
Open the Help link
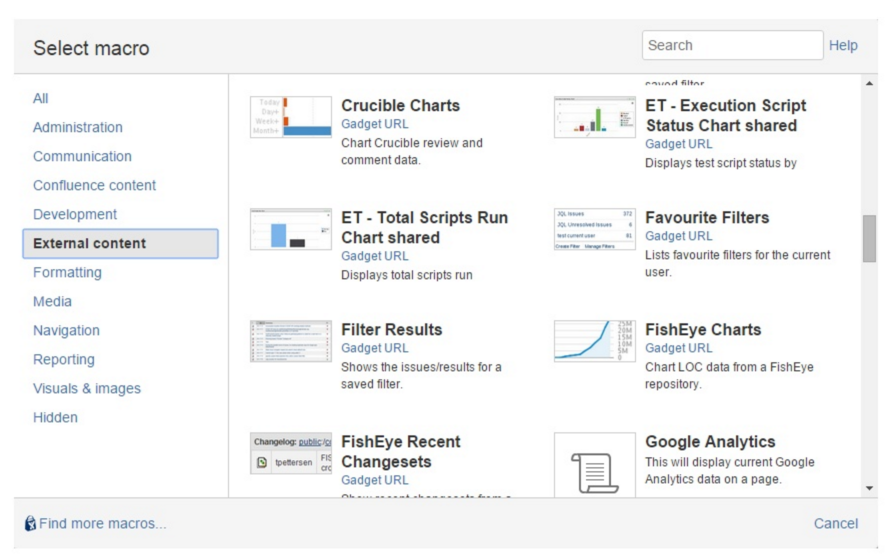pyautogui.click(x=843, y=45)
